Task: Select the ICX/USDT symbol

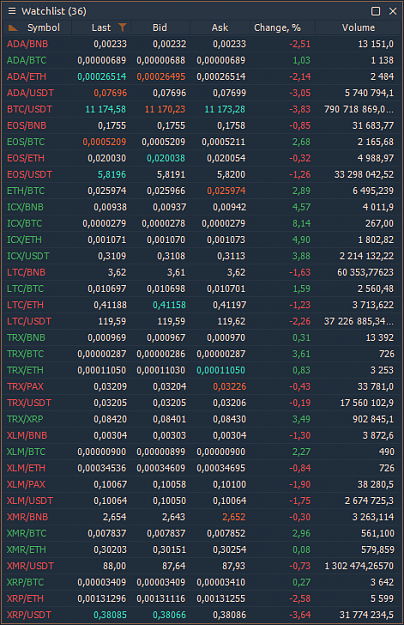Action: (28, 256)
